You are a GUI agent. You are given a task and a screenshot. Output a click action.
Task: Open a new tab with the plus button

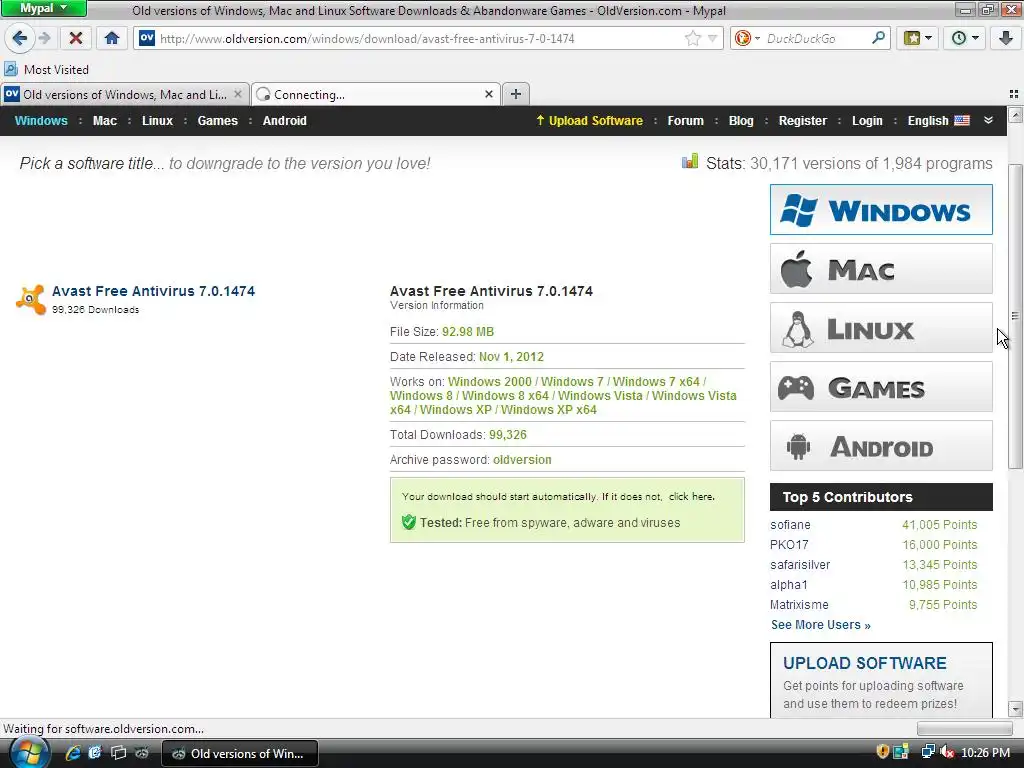516,94
